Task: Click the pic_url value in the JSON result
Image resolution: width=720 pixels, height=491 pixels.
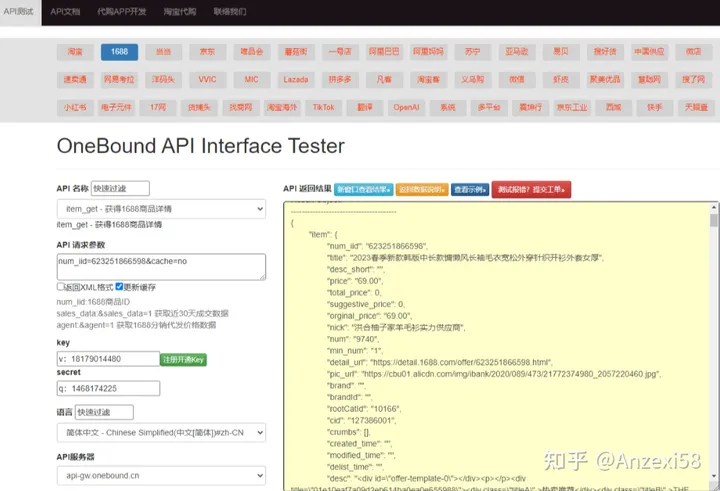Action: [511, 374]
